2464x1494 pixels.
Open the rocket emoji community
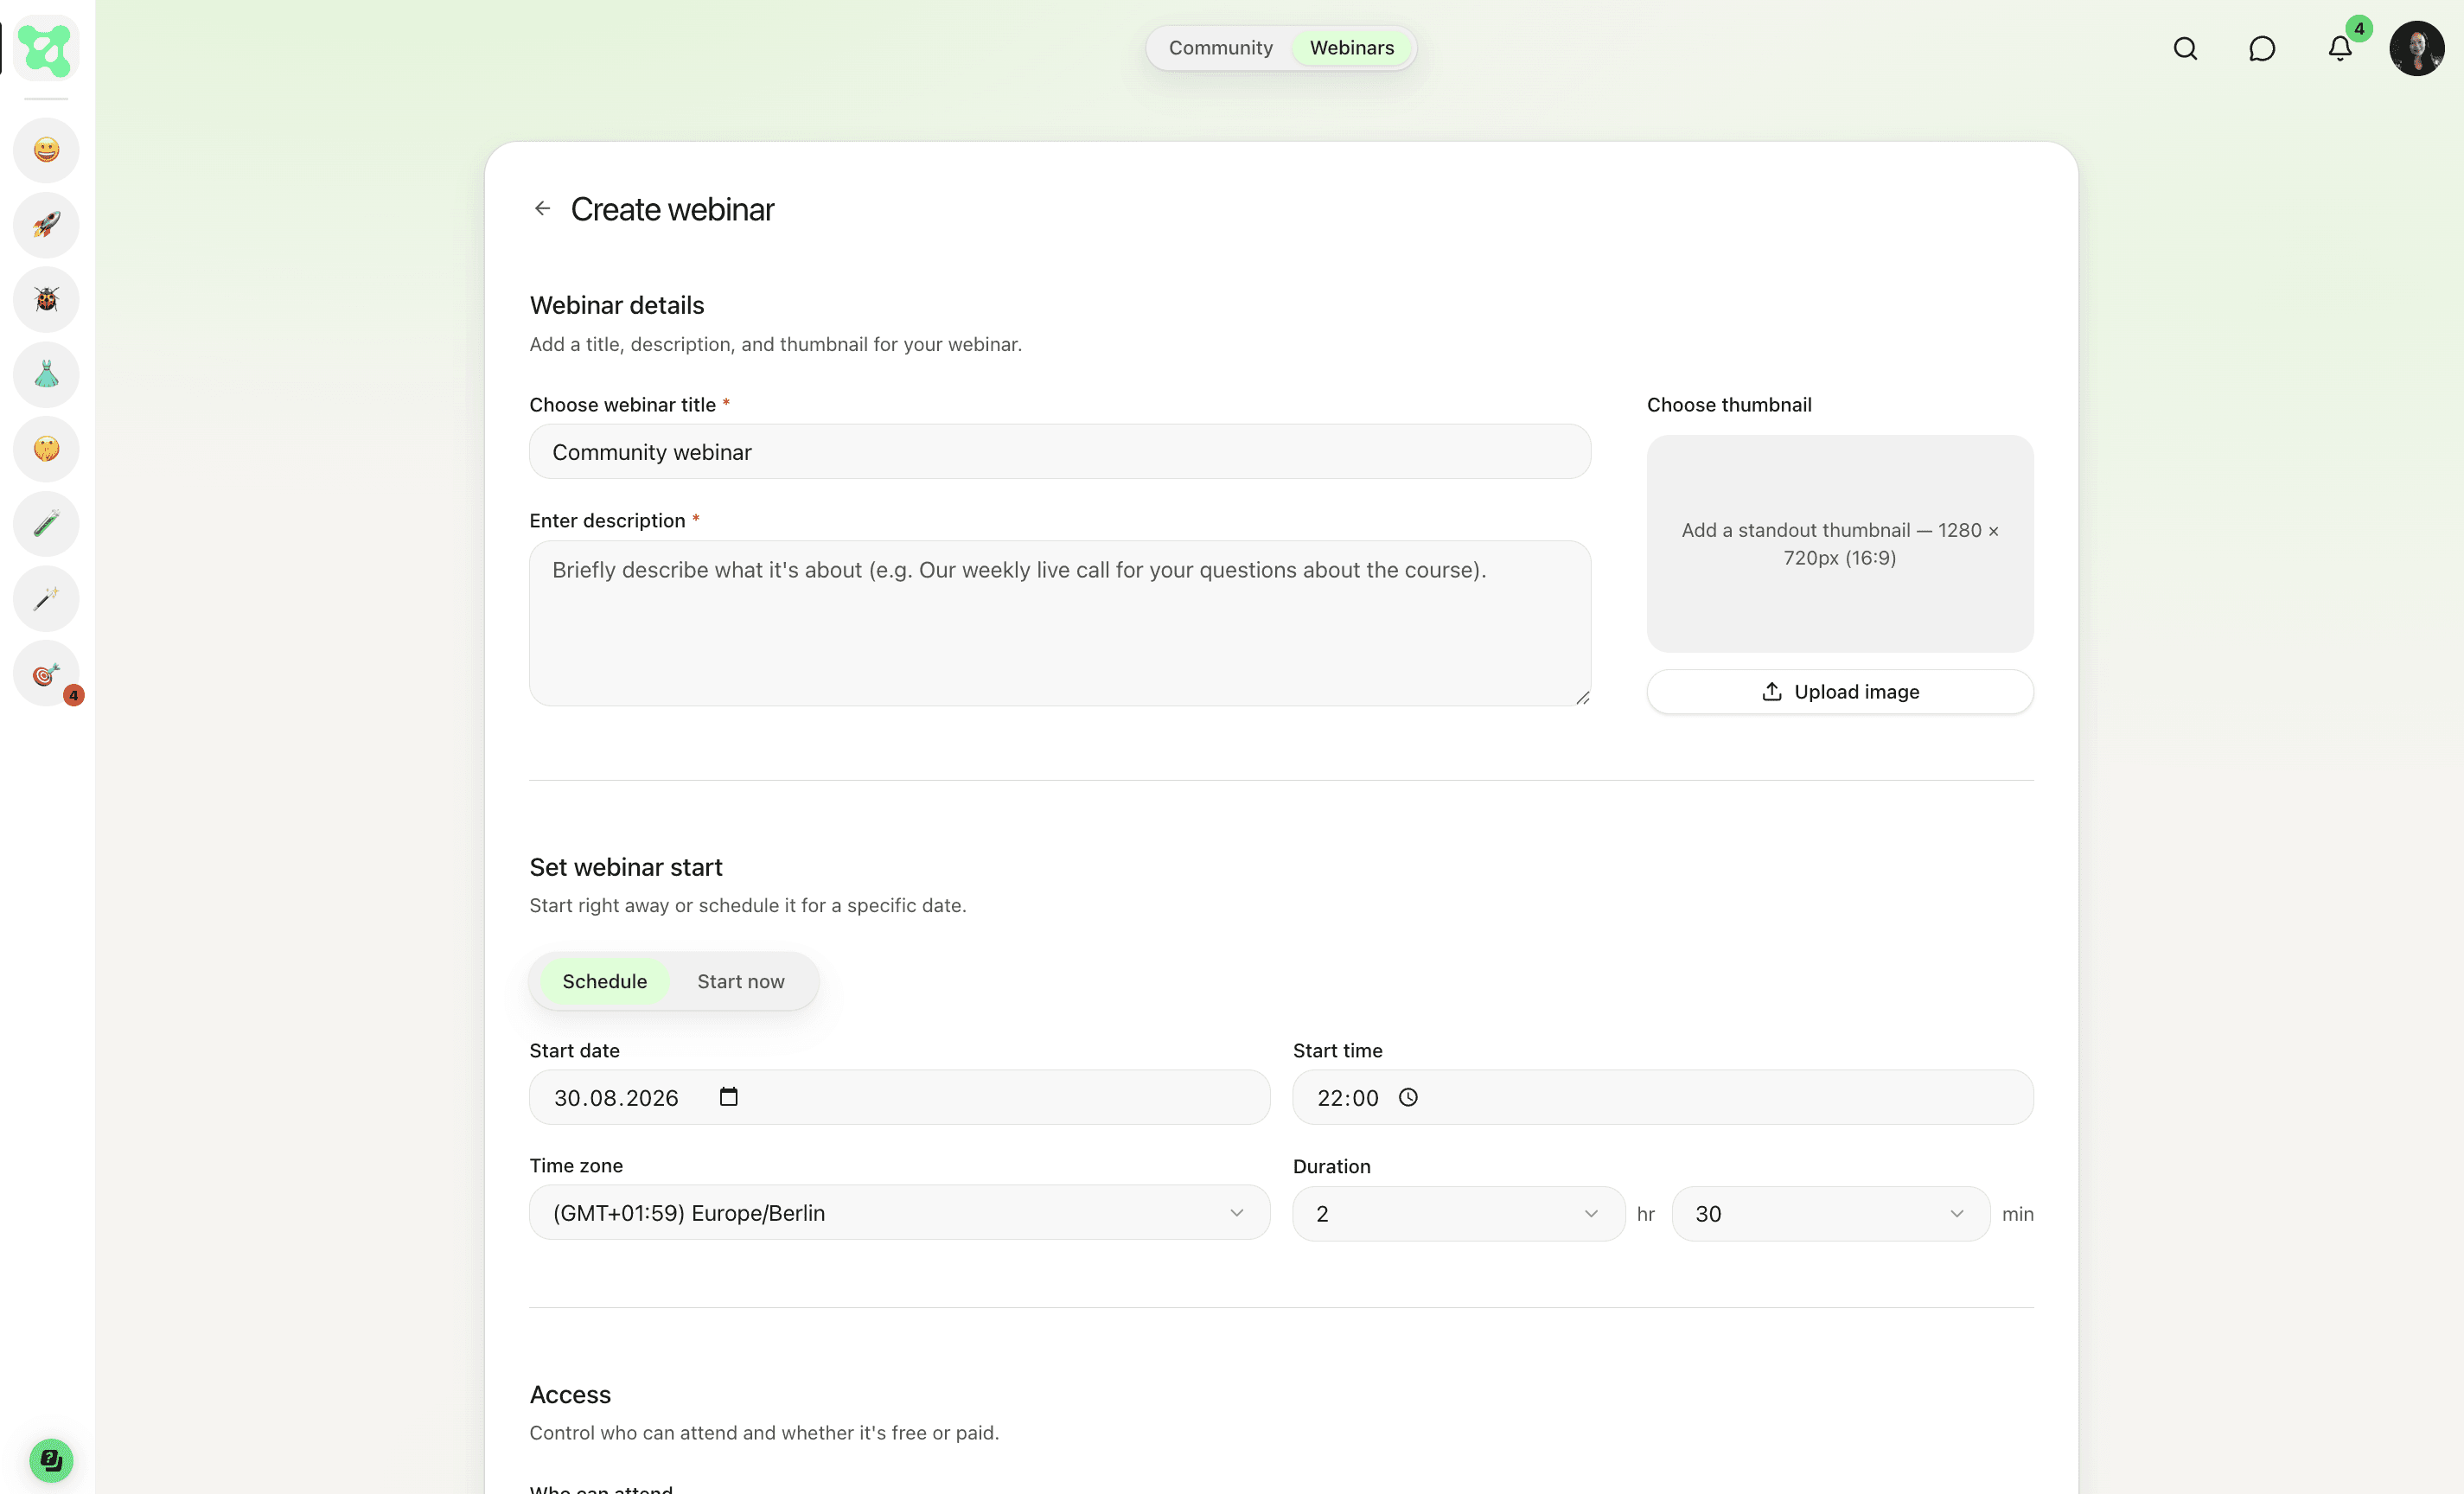(x=46, y=225)
